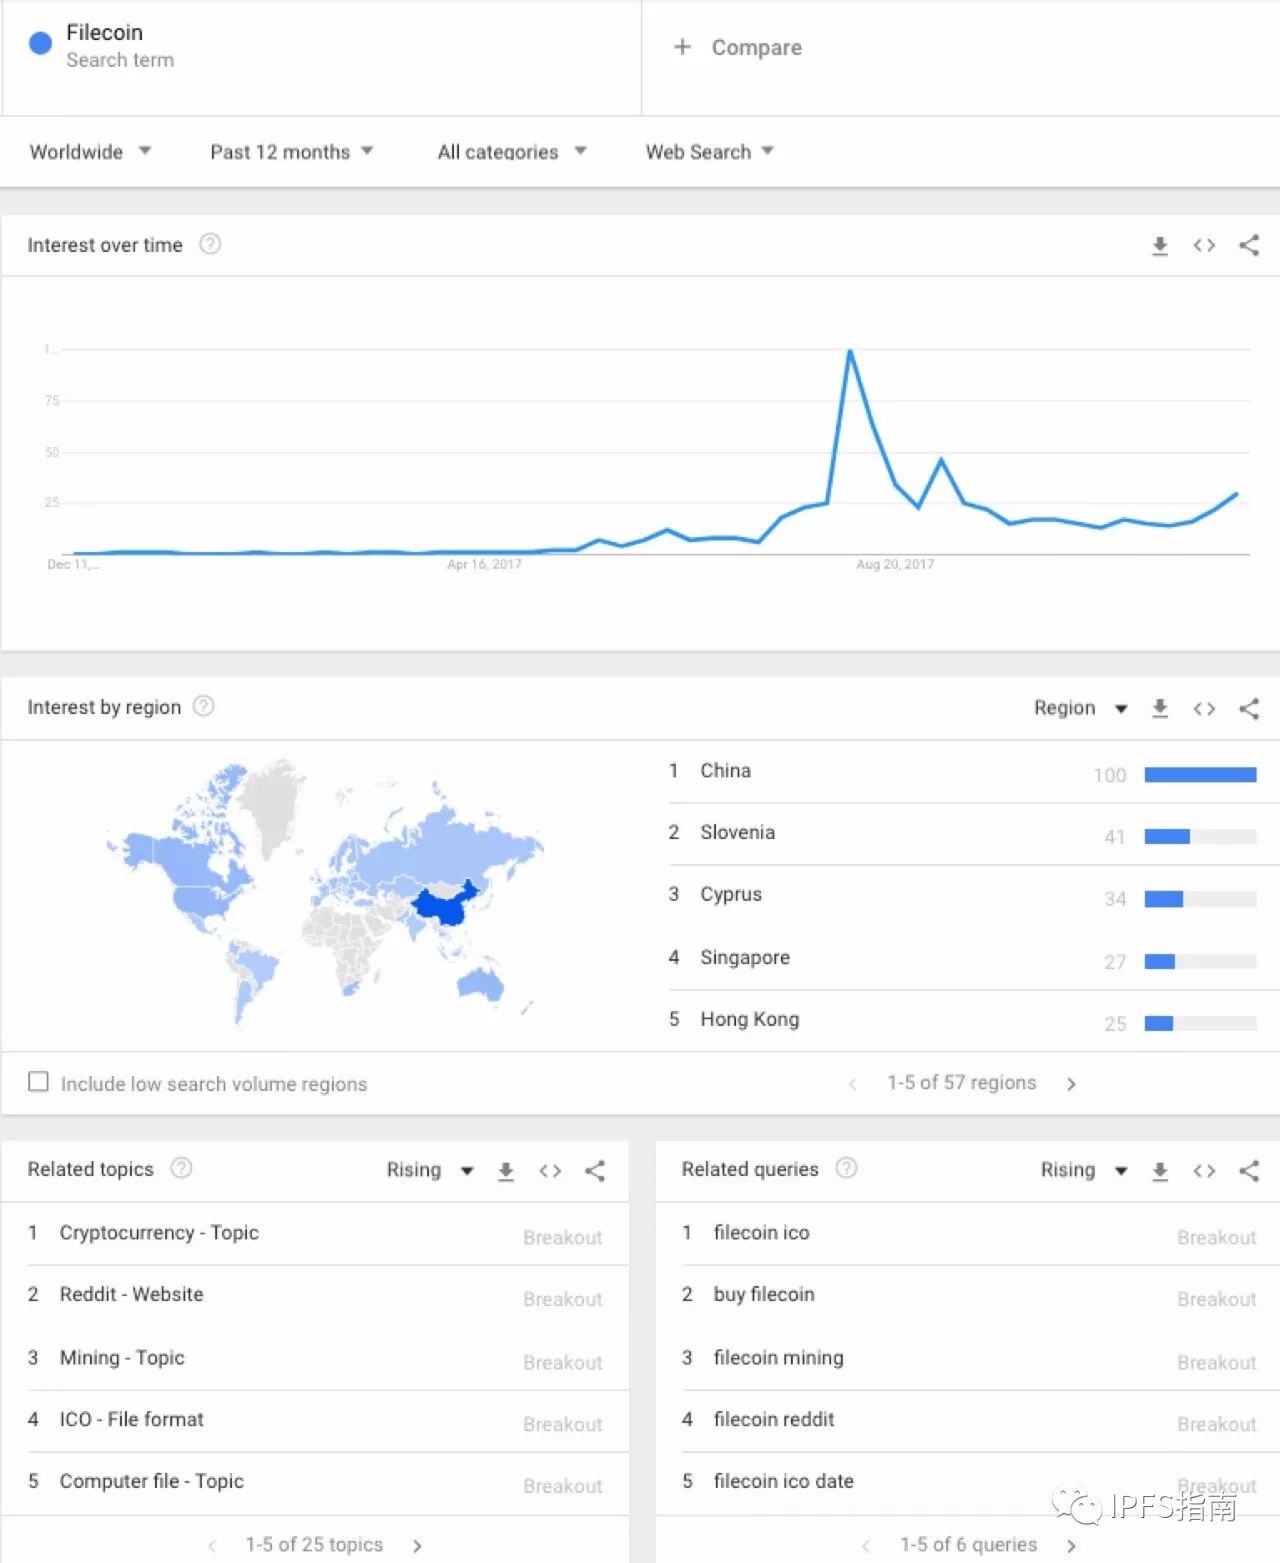Click the Compare text label

coord(757,47)
